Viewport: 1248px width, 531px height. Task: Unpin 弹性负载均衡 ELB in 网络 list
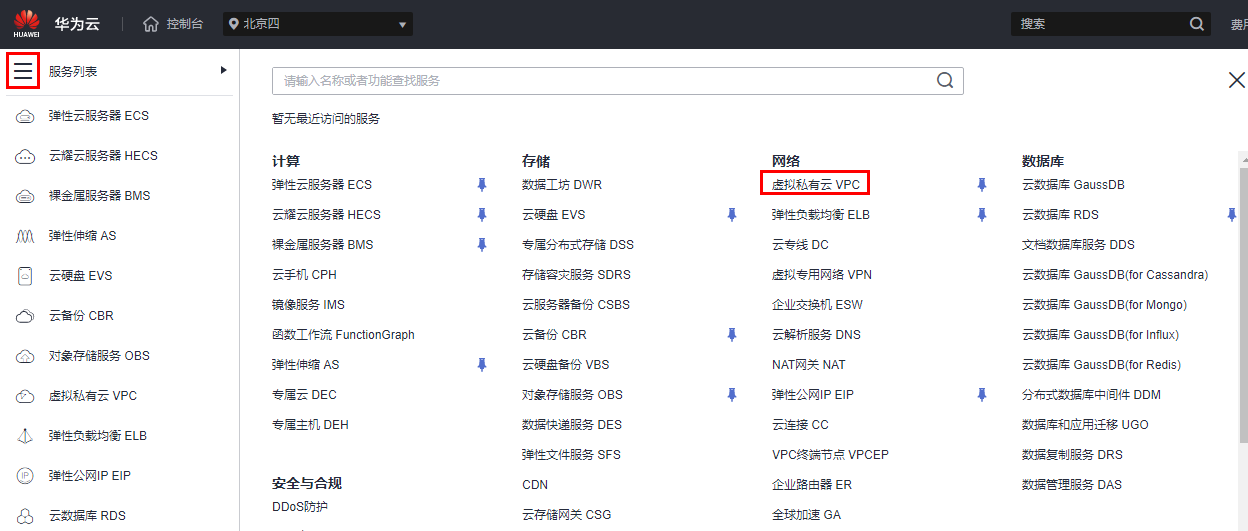[982, 215]
